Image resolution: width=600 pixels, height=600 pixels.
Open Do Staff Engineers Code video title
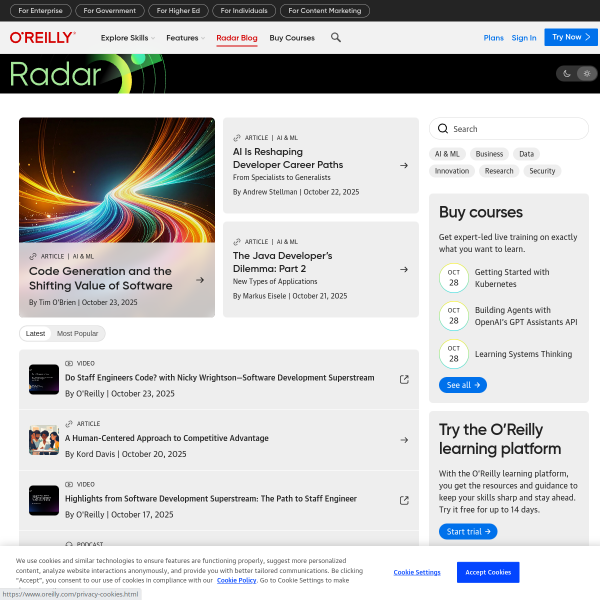(x=220, y=378)
